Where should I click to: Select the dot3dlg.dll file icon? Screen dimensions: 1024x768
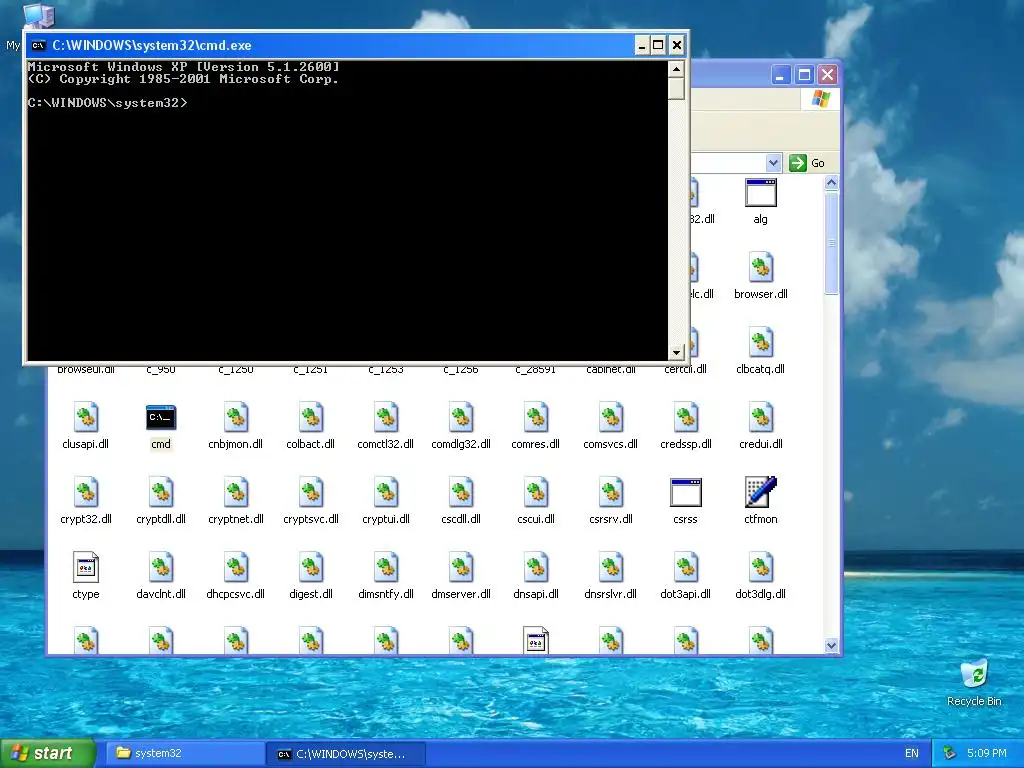761,568
